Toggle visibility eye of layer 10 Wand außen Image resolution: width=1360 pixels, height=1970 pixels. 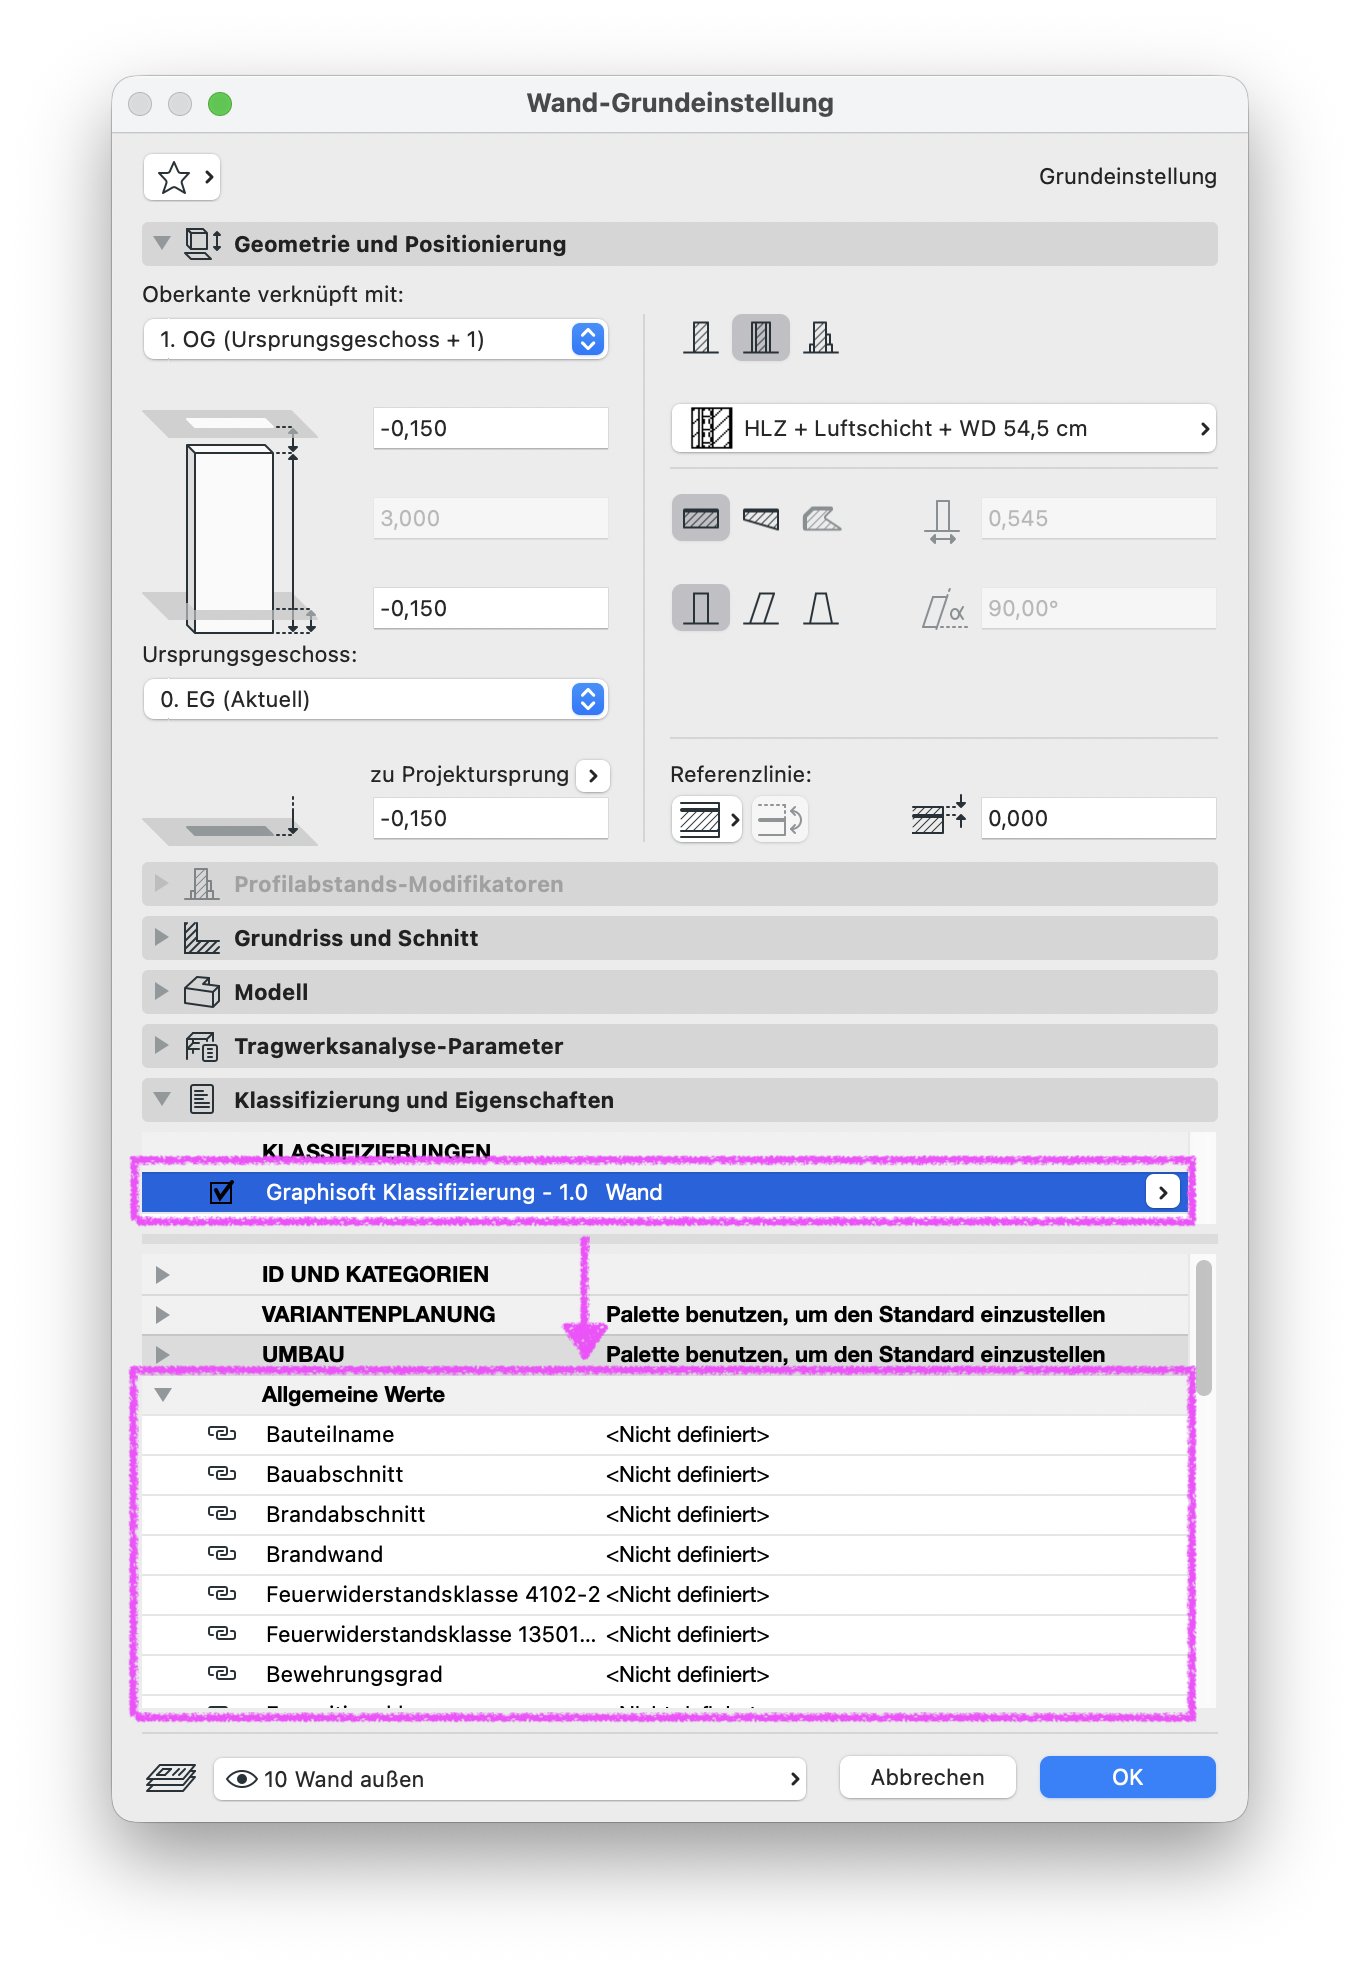tap(242, 1779)
